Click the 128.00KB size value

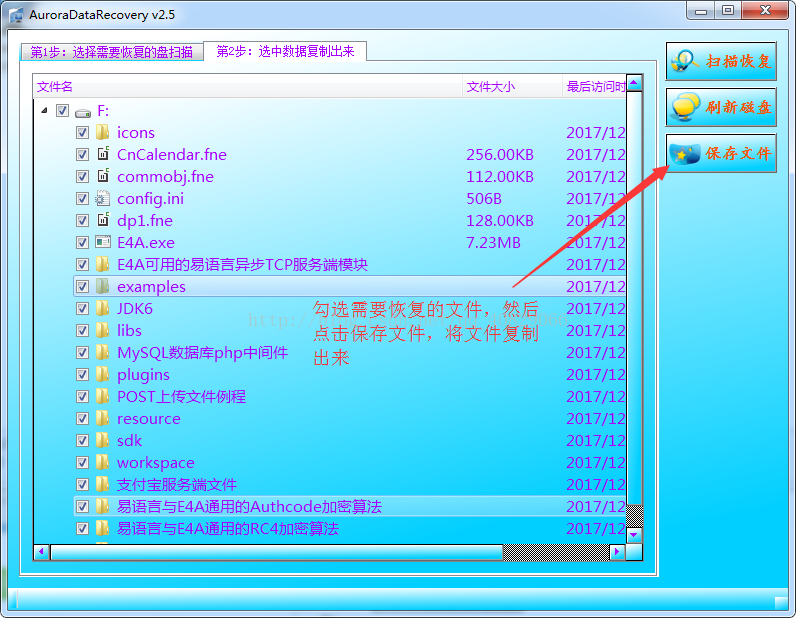(x=500, y=220)
